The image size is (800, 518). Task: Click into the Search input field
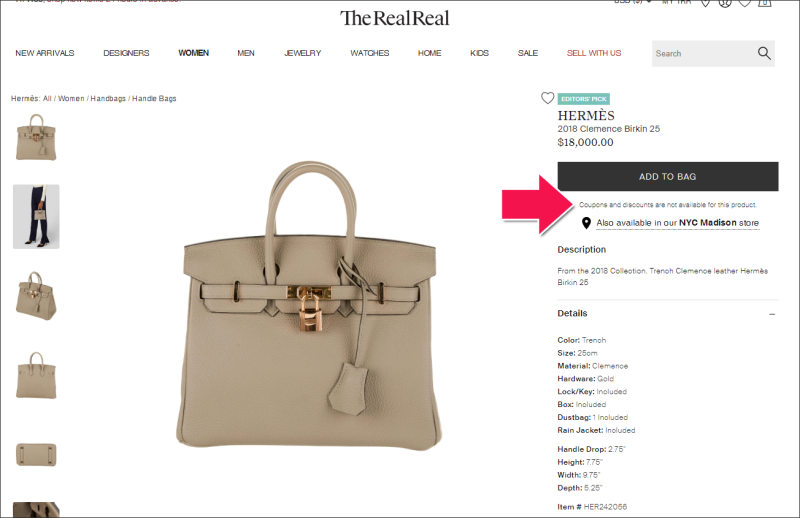(x=703, y=54)
